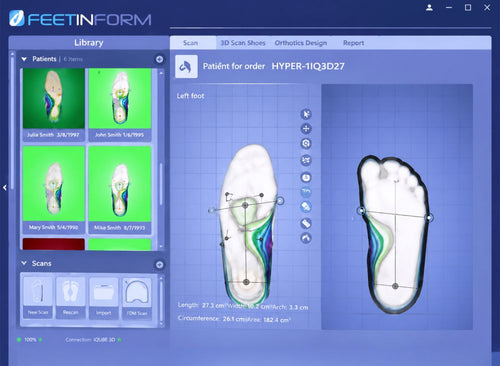Click the New Scan button label
This screenshot has width=500, height=366.
point(38,312)
